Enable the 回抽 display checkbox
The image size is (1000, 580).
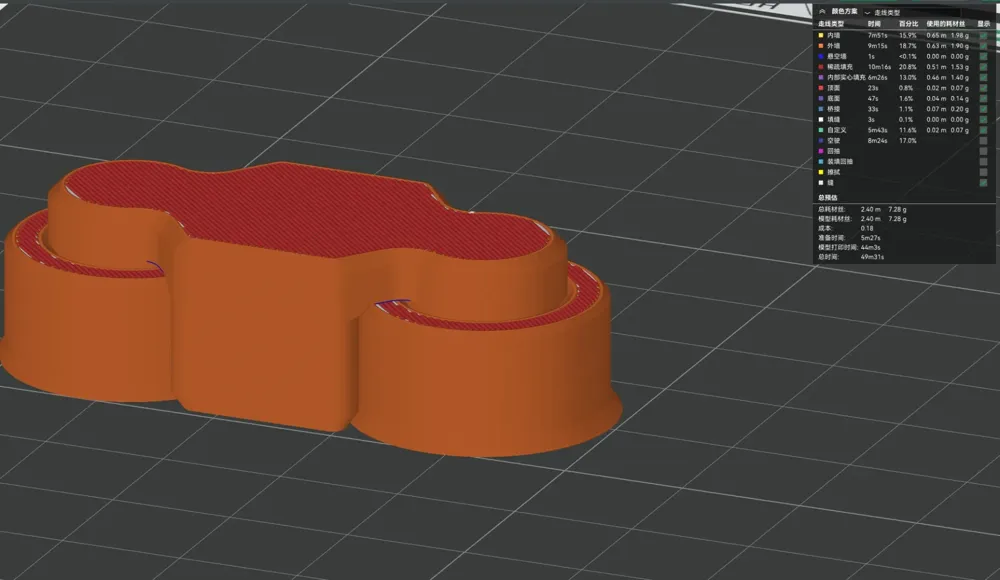[x=983, y=151]
